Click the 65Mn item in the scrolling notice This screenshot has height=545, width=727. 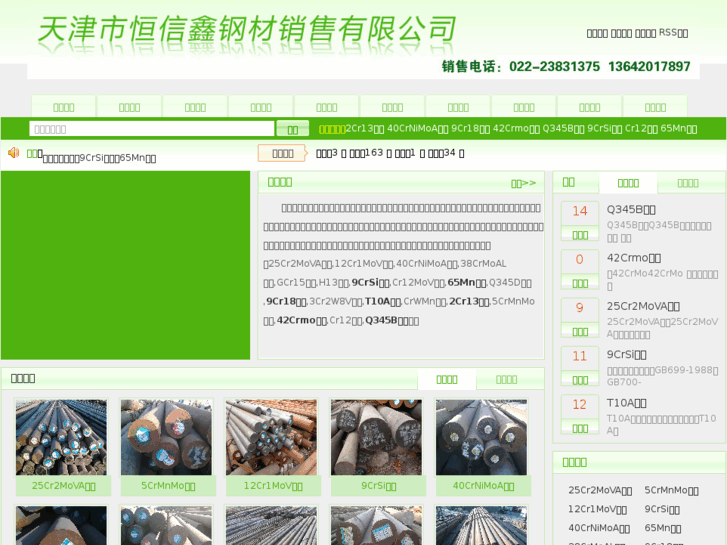[x=138, y=158]
